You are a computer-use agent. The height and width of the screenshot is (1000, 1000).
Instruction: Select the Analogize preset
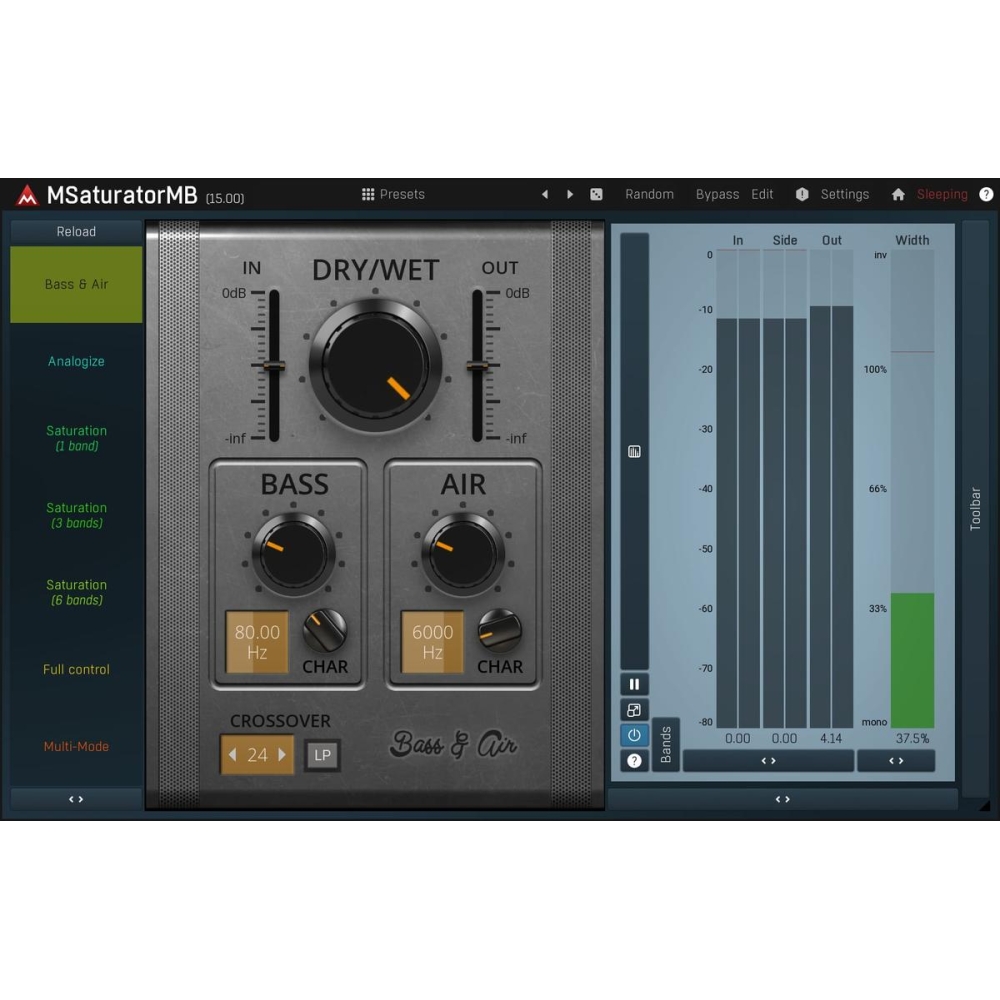coord(76,361)
